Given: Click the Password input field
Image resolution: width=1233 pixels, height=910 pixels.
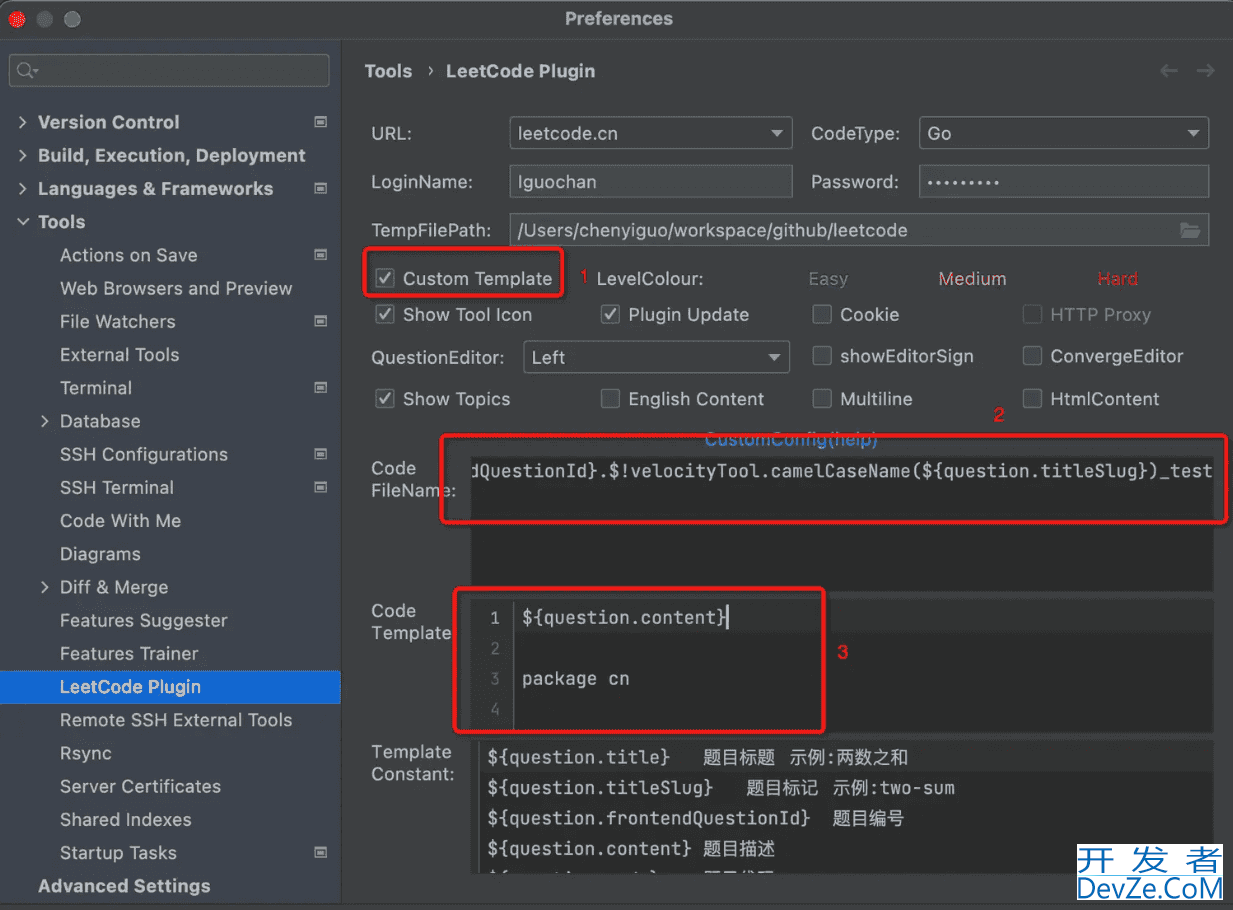Looking at the screenshot, I should tap(1063, 182).
